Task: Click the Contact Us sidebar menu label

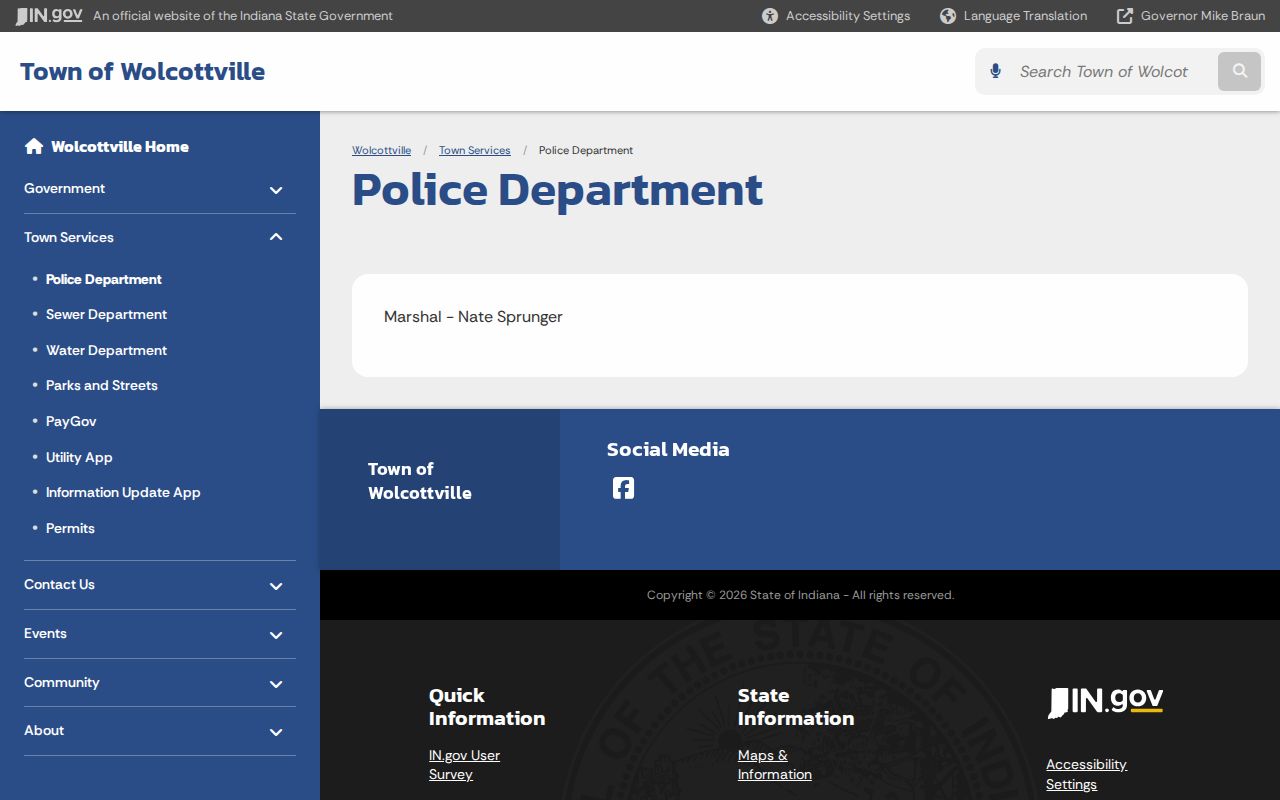Action: tap(59, 584)
